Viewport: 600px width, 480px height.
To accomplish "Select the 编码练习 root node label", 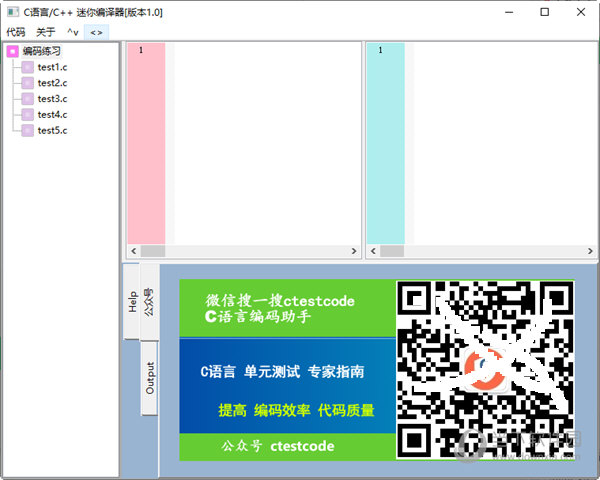I will [x=41, y=51].
